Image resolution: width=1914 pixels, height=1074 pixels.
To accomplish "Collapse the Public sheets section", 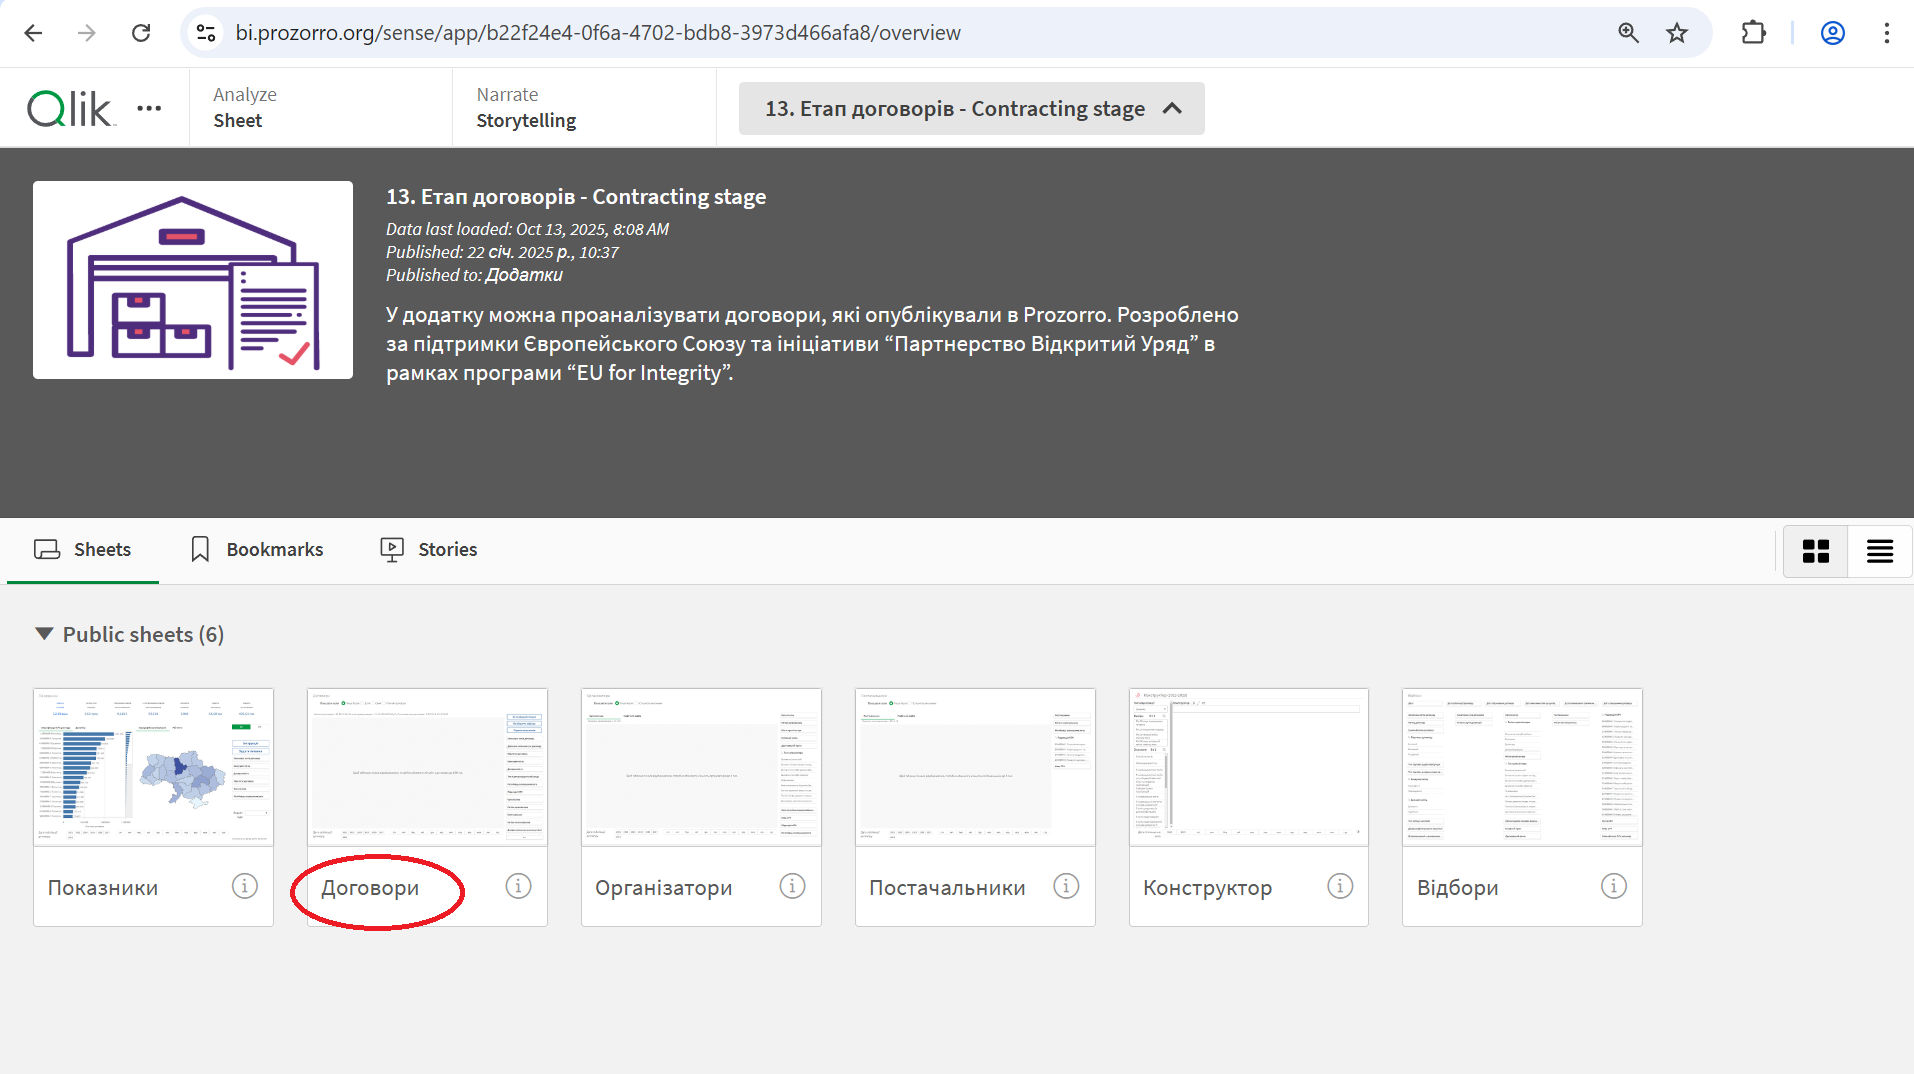I will [x=44, y=634].
